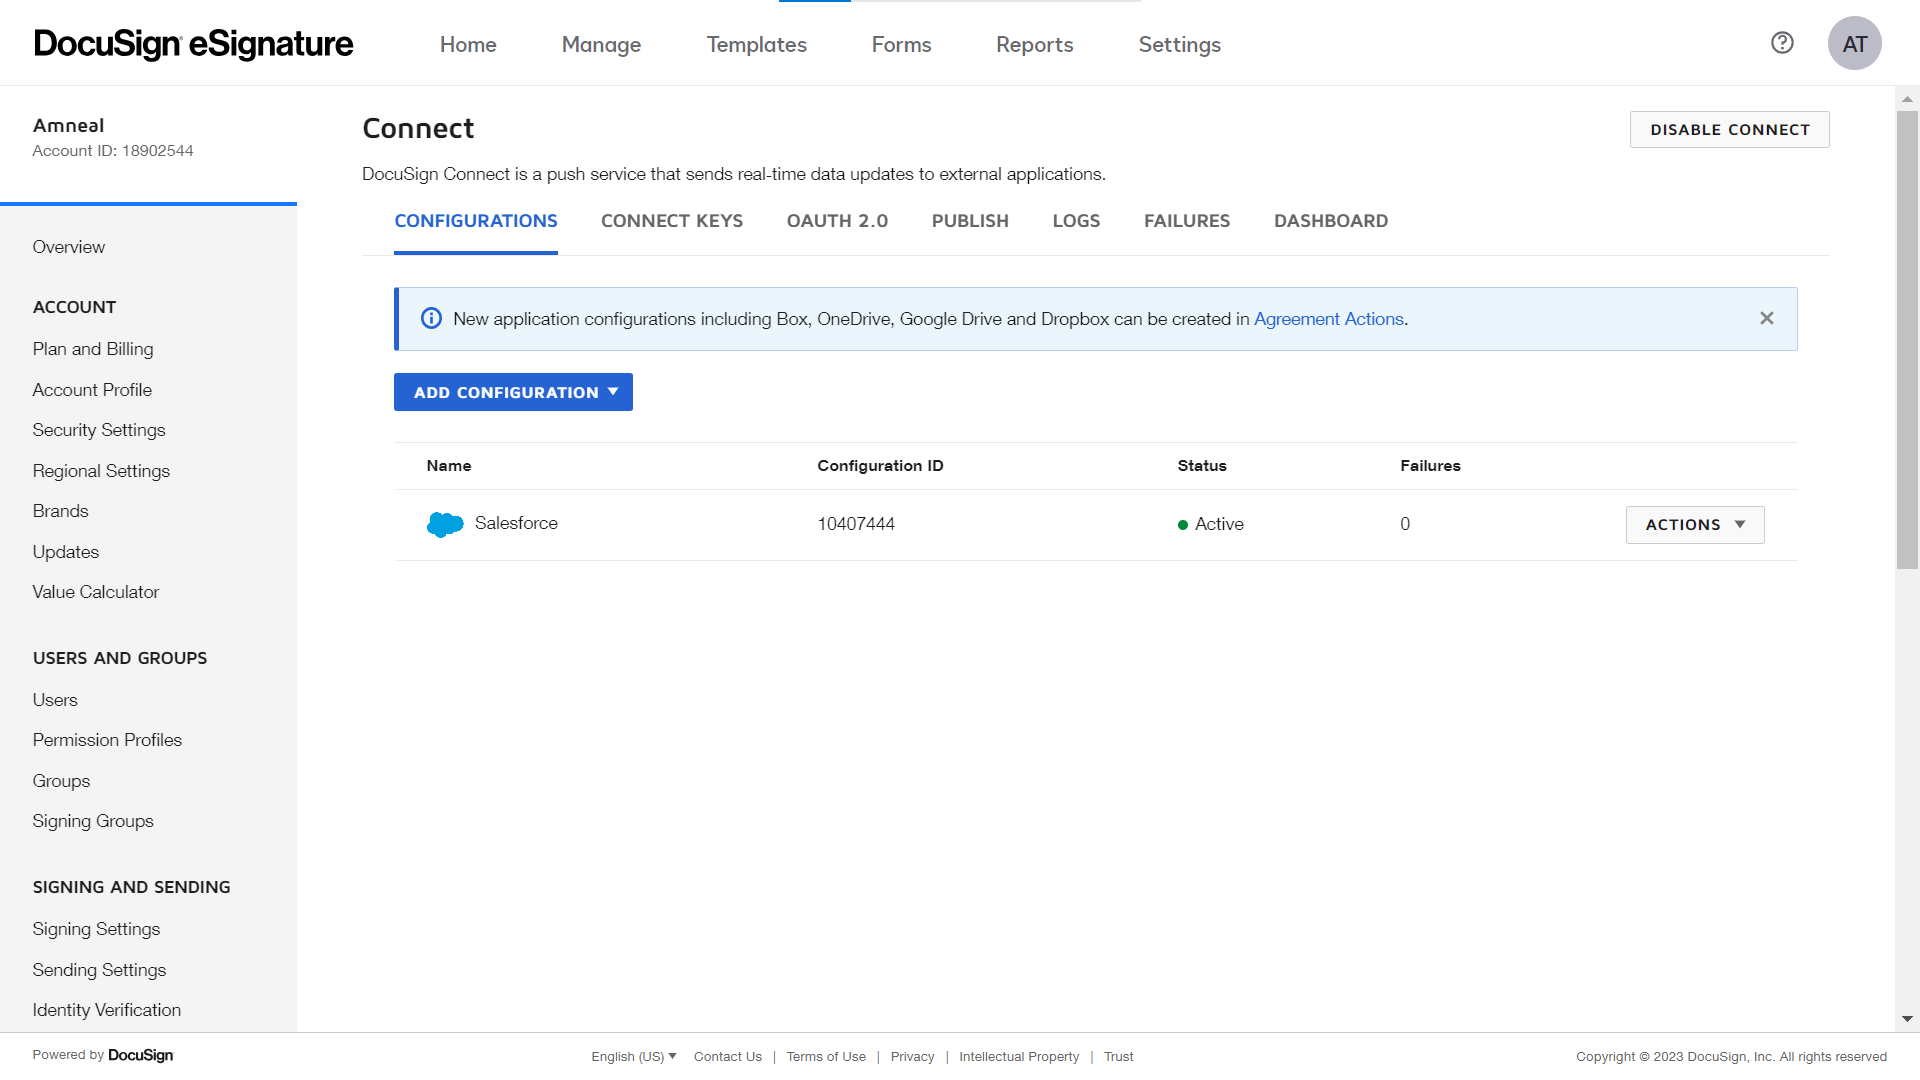Dismiss the Agreement Actions notification banner
Viewport: 1920px width, 1080px height.
[x=1766, y=318]
